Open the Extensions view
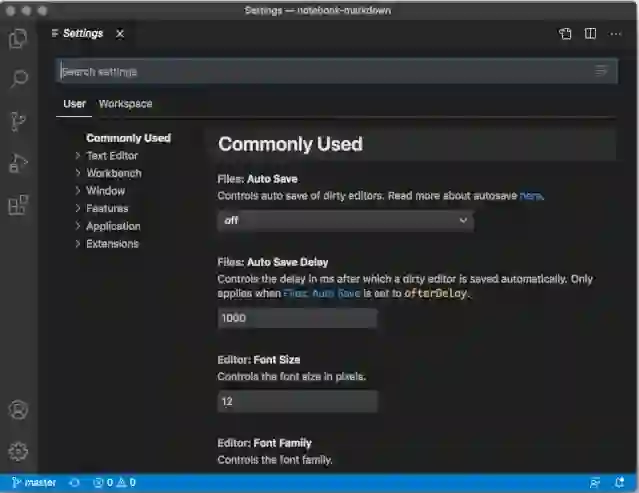 (x=18, y=205)
